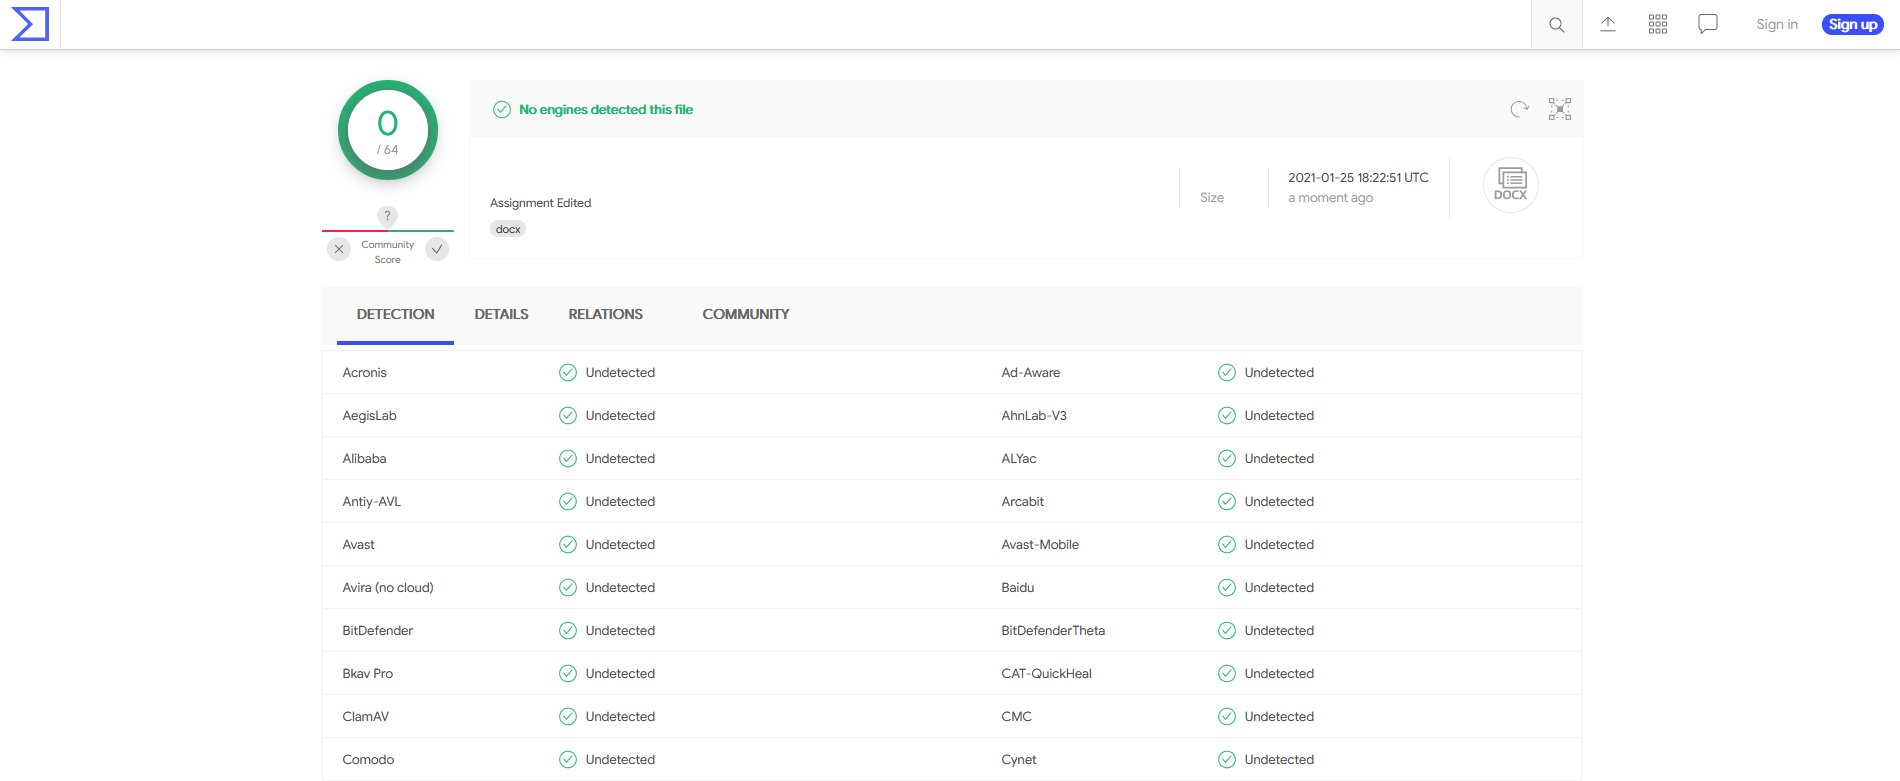
Task: Vote harmless with community checkmark button
Action: (x=437, y=249)
